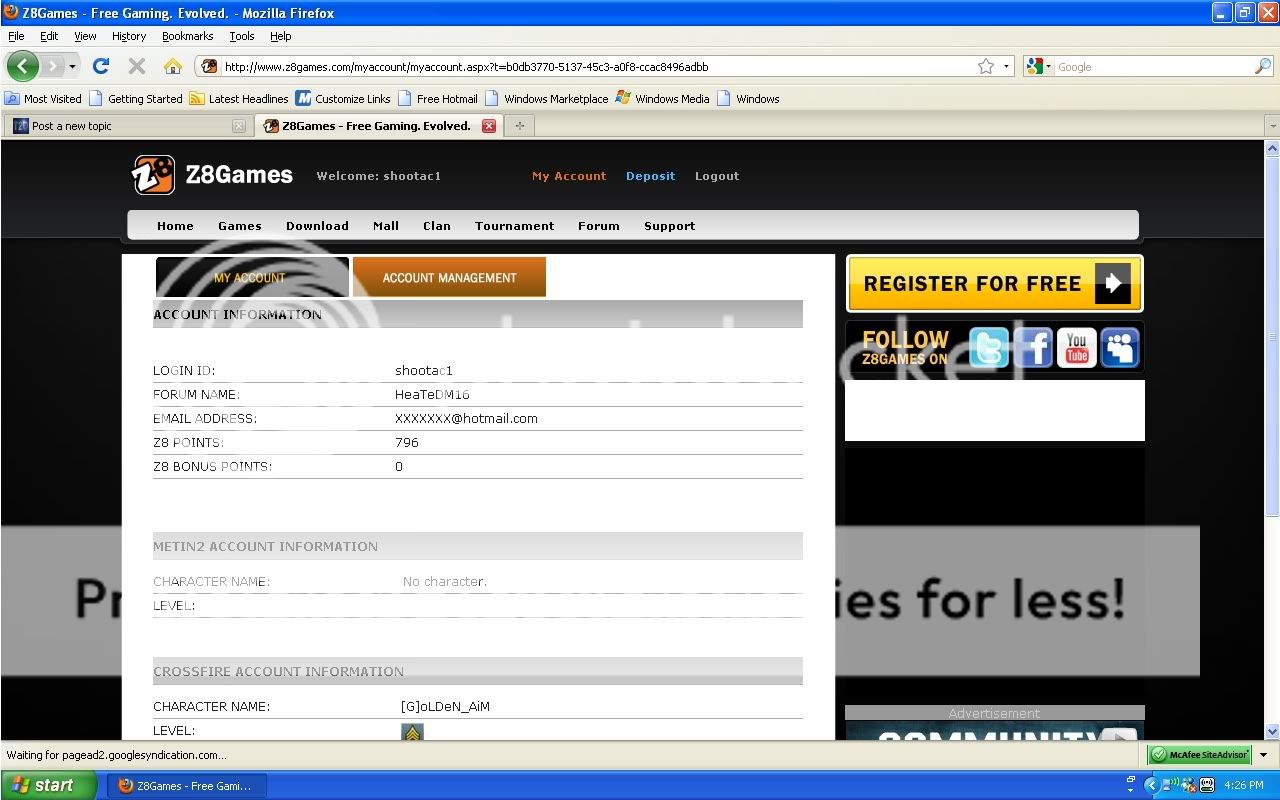Click the [G]oLDeN_AiM character name
Screen dimensions: 1280x800
click(x=445, y=706)
